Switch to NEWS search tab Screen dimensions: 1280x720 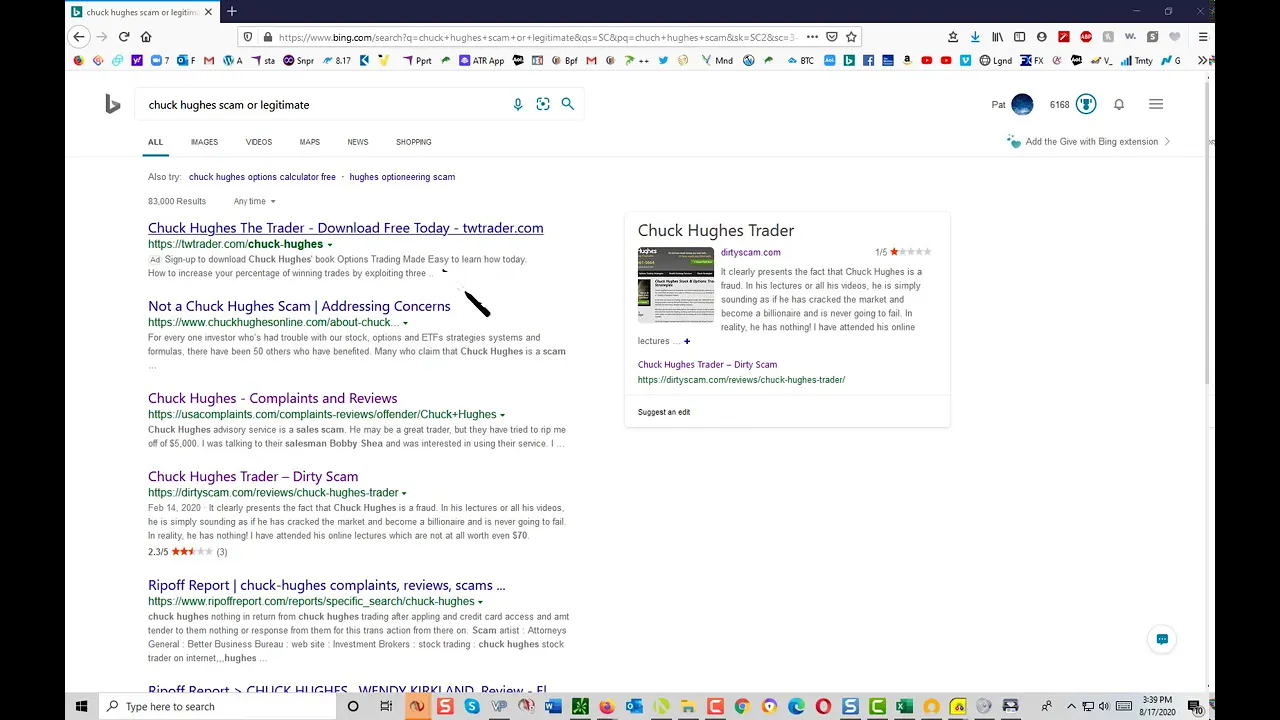[x=358, y=142]
